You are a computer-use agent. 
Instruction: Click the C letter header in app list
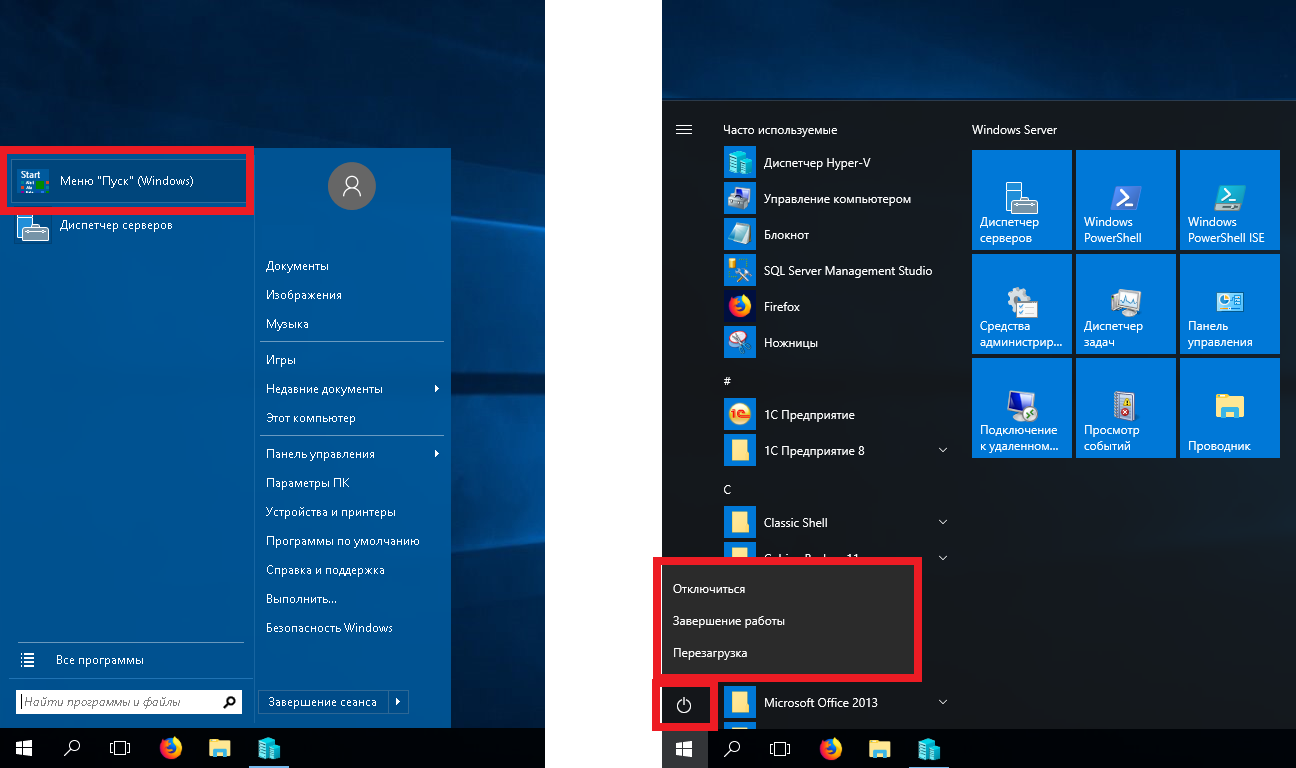click(728, 489)
